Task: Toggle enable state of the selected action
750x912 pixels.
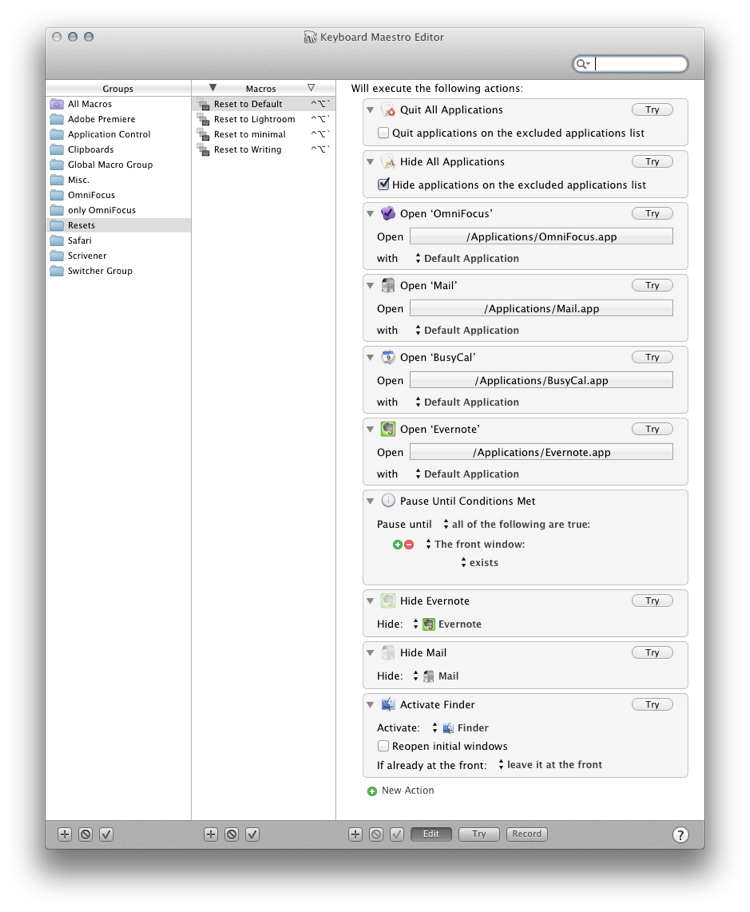Action: point(397,834)
